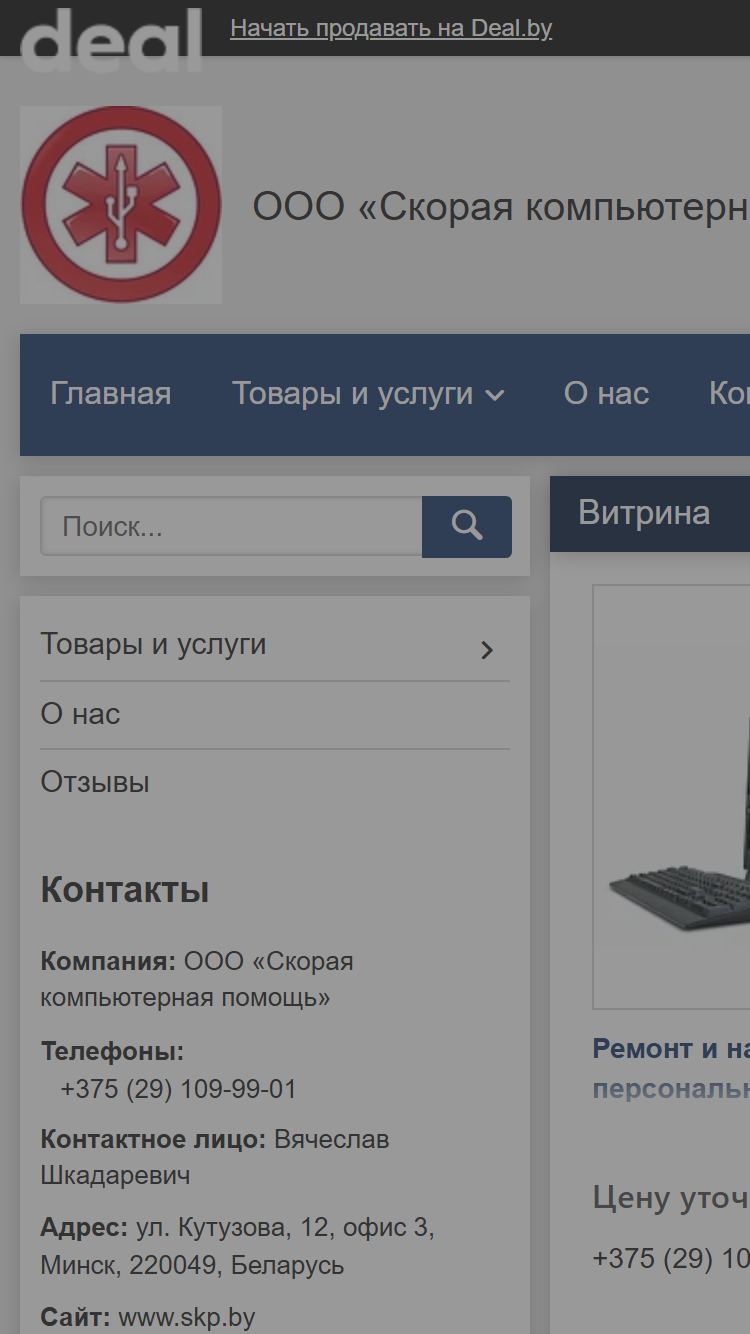Open the keyboard product thumbnail
750x1334 pixels.
click(672, 797)
